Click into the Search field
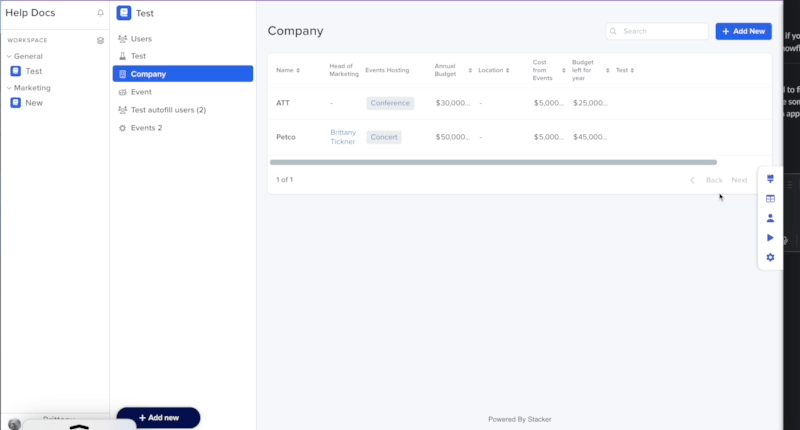Image resolution: width=800 pixels, height=430 pixels. (x=662, y=31)
